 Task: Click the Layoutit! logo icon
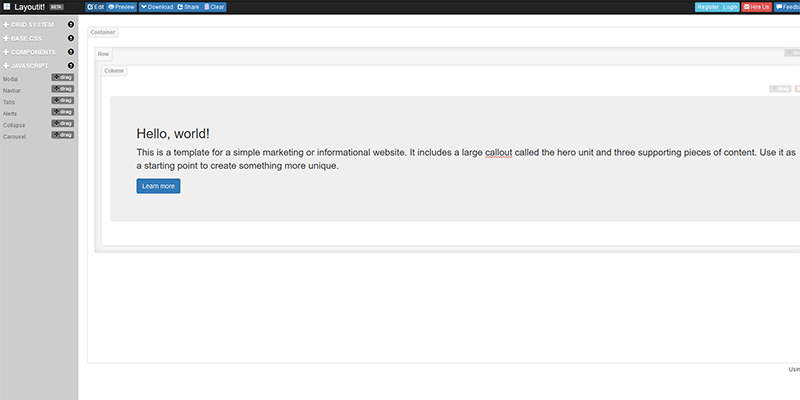7,7
